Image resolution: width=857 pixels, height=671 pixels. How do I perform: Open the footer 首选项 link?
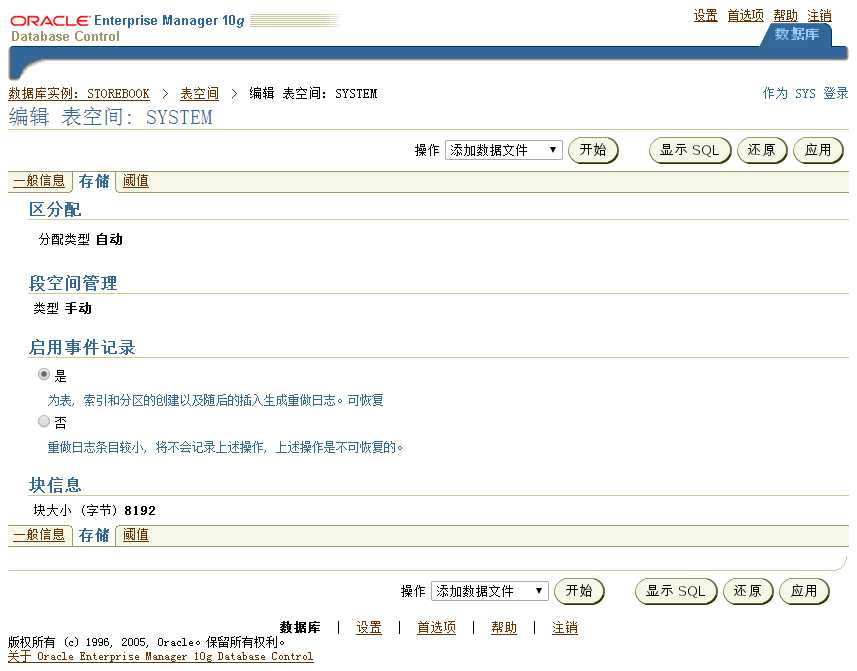point(436,627)
